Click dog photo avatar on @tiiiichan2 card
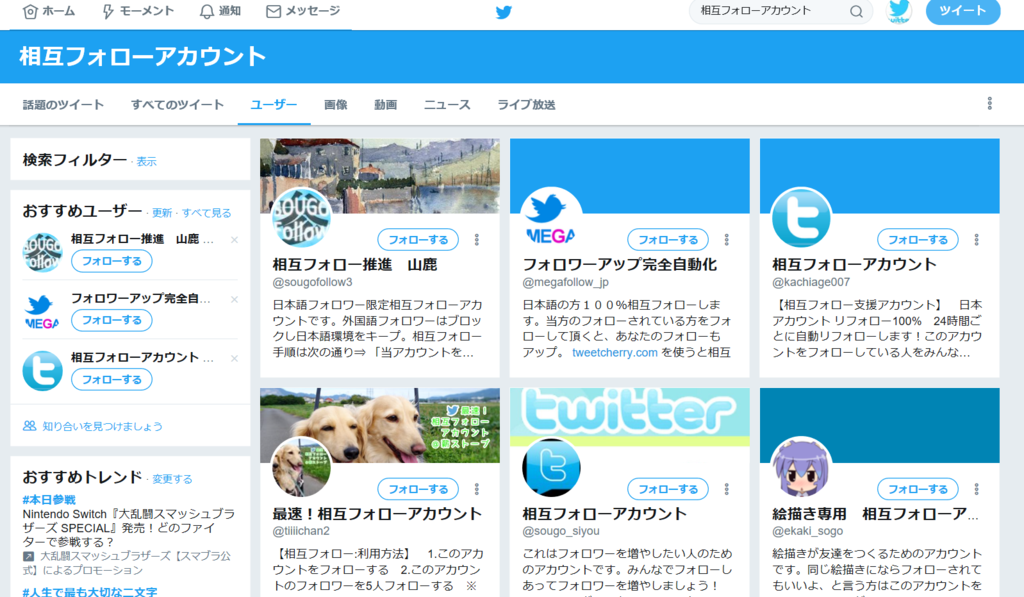This screenshot has height=597, width=1024. pyautogui.click(x=301, y=467)
